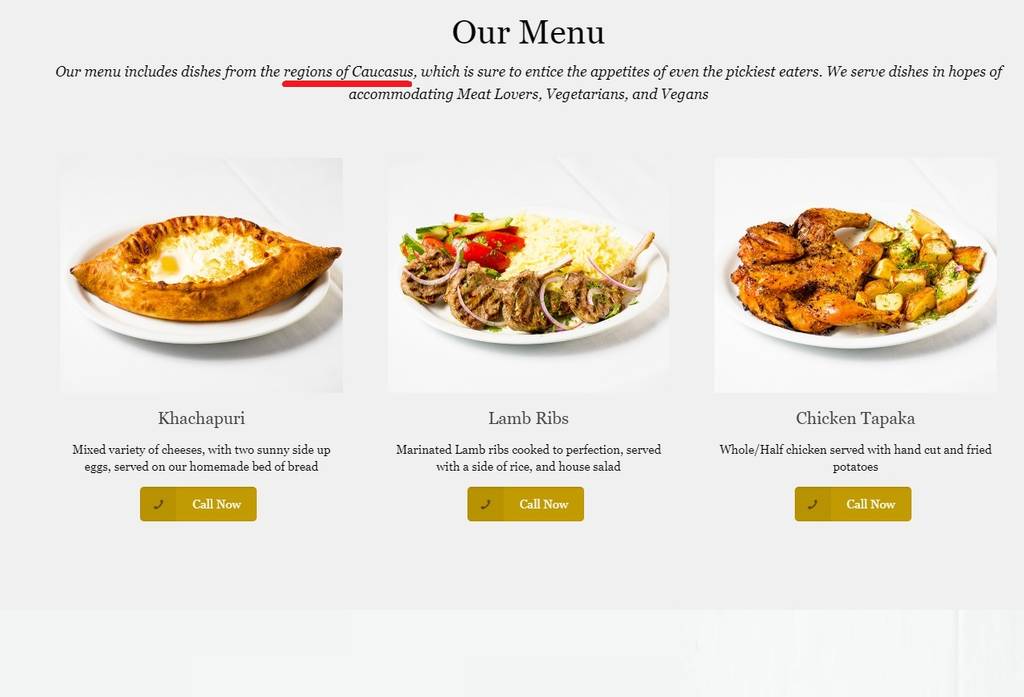Viewport: 1024px width, 697px height.
Task: Click the Meat Lovers, Vegetarians, and Vegans line
Action: (x=528, y=94)
